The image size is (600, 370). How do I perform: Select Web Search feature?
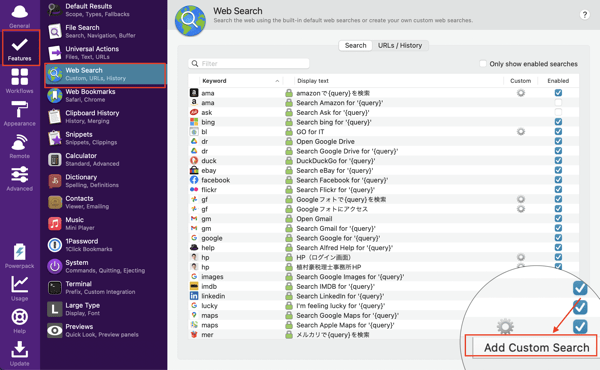pyautogui.click(x=105, y=74)
